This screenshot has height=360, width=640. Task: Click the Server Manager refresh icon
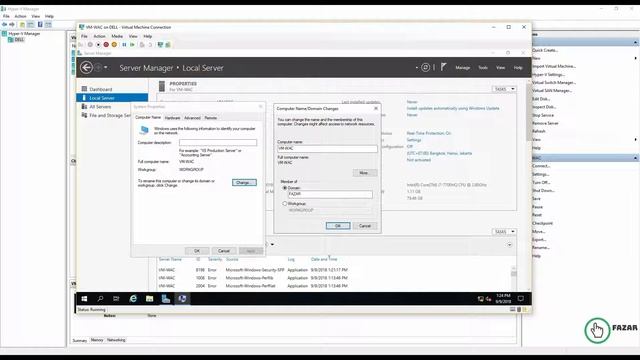425,67
